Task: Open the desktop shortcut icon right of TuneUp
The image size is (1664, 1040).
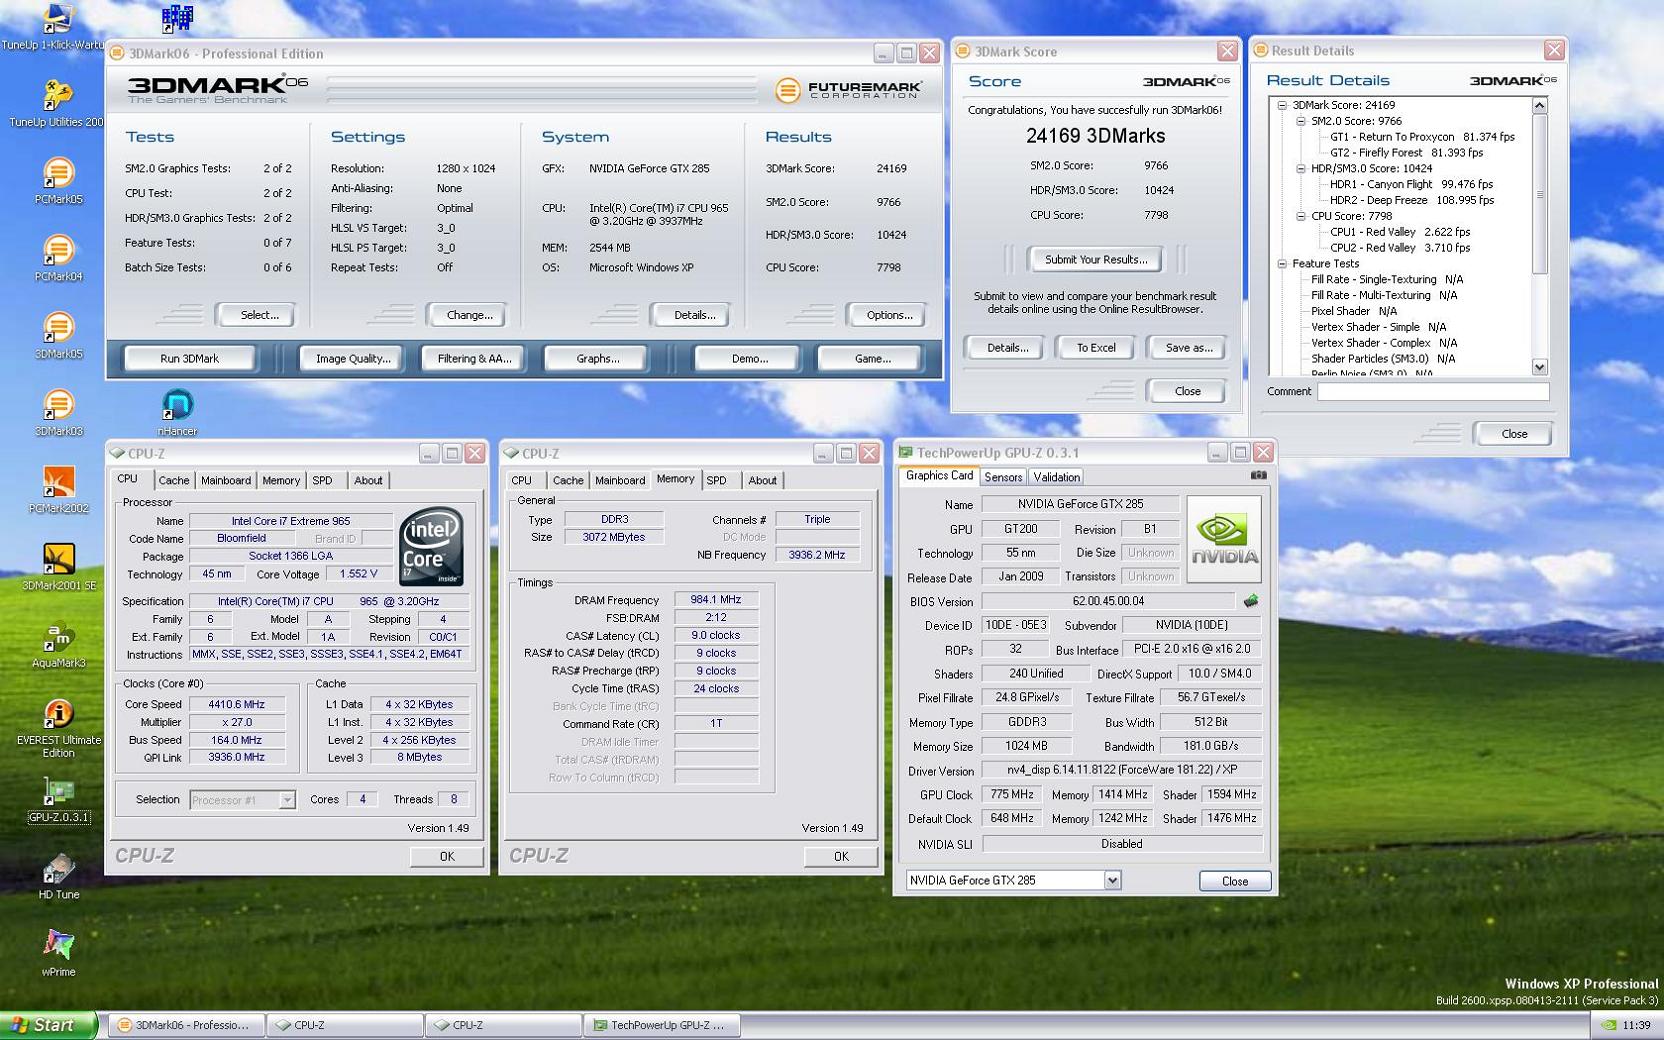Action: (x=177, y=18)
